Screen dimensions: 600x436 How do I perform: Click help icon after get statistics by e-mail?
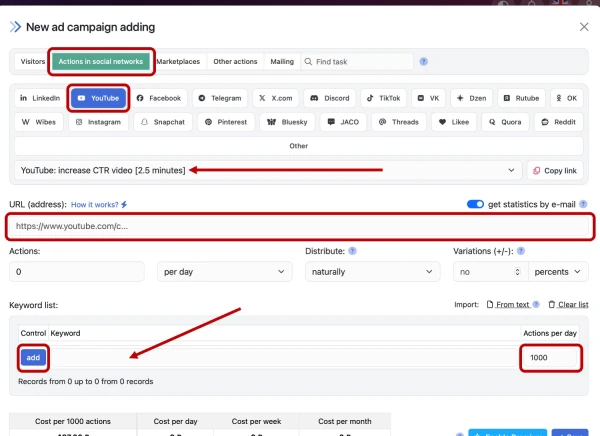pyautogui.click(x=583, y=204)
